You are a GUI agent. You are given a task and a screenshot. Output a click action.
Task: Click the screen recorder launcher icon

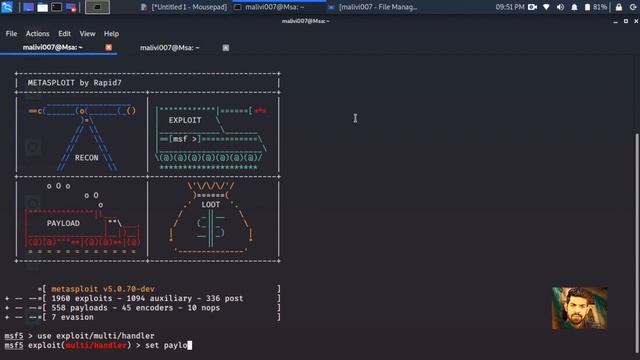click(x=71, y=7)
